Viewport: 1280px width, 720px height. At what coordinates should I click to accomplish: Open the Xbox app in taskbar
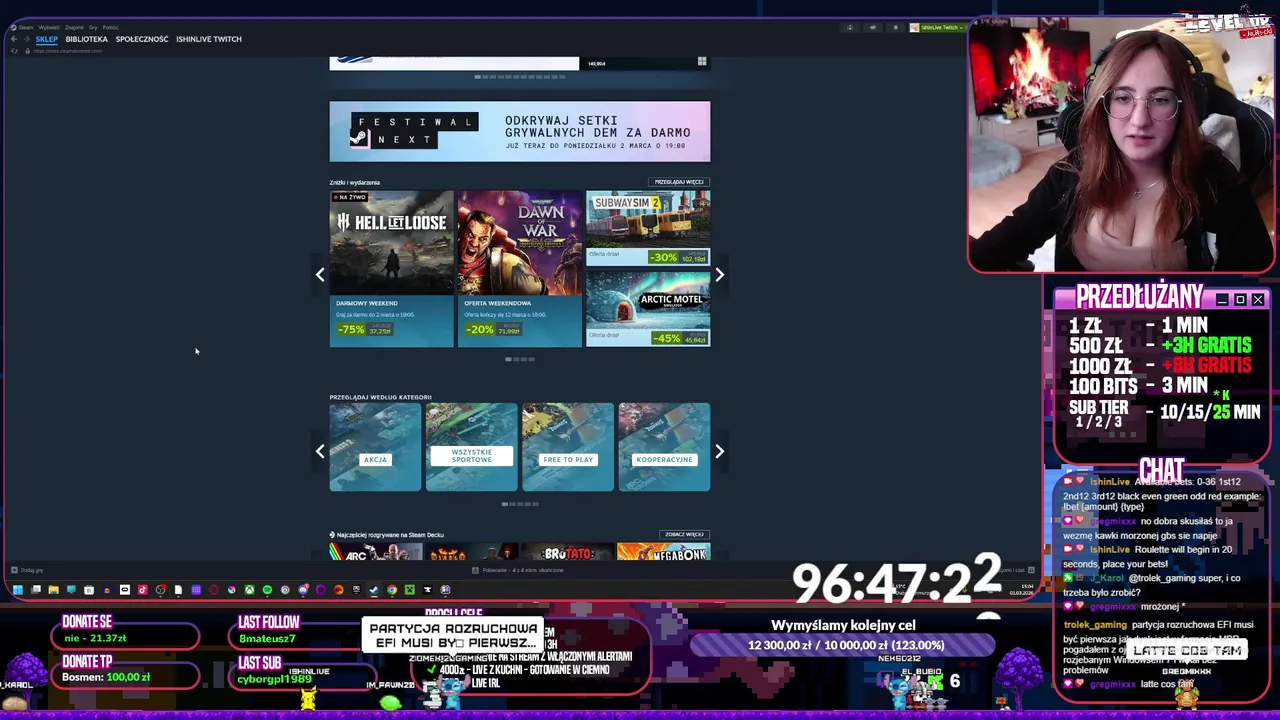(x=249, y=590)
